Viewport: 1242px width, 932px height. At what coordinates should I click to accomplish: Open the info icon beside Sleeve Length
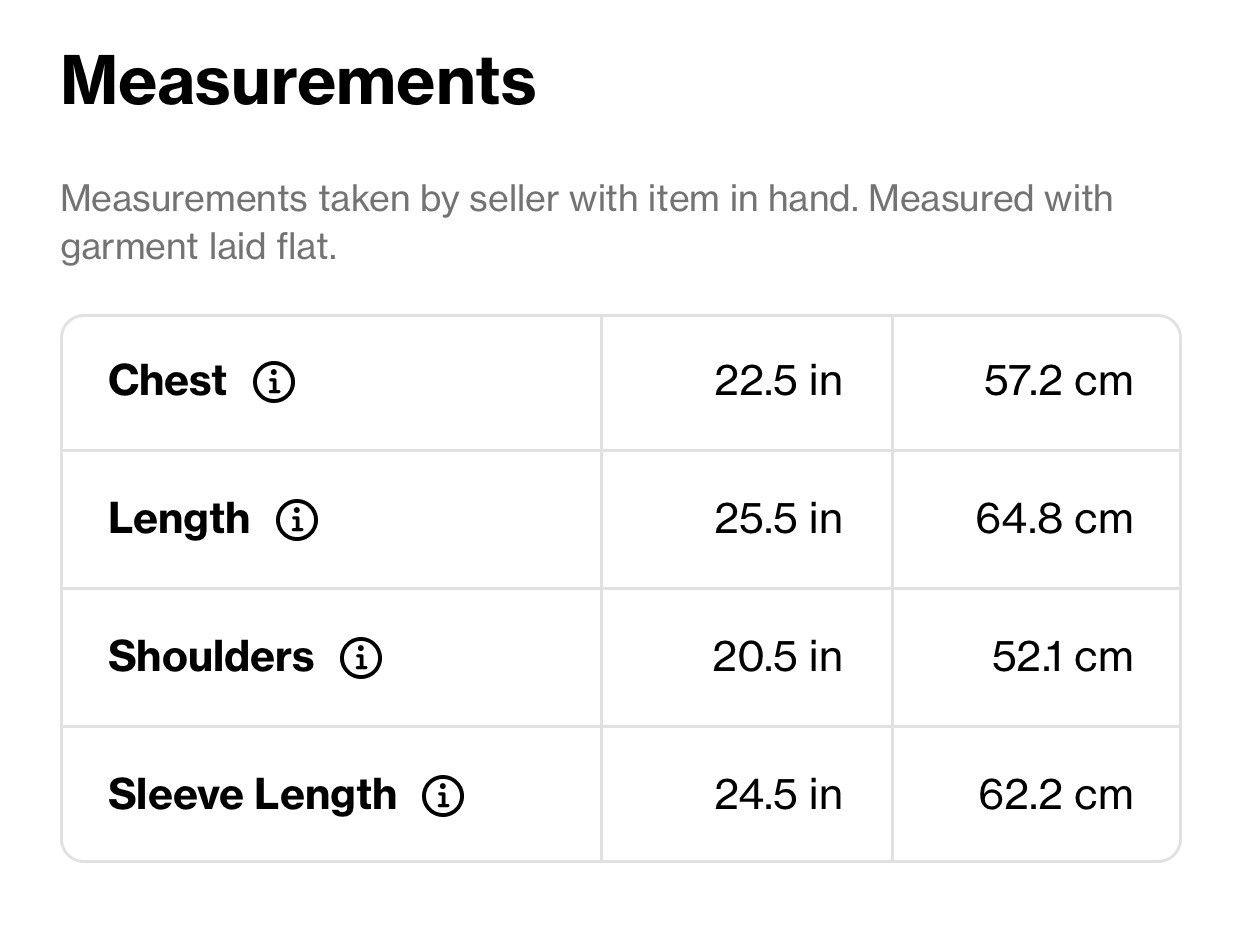click(443, 796)
